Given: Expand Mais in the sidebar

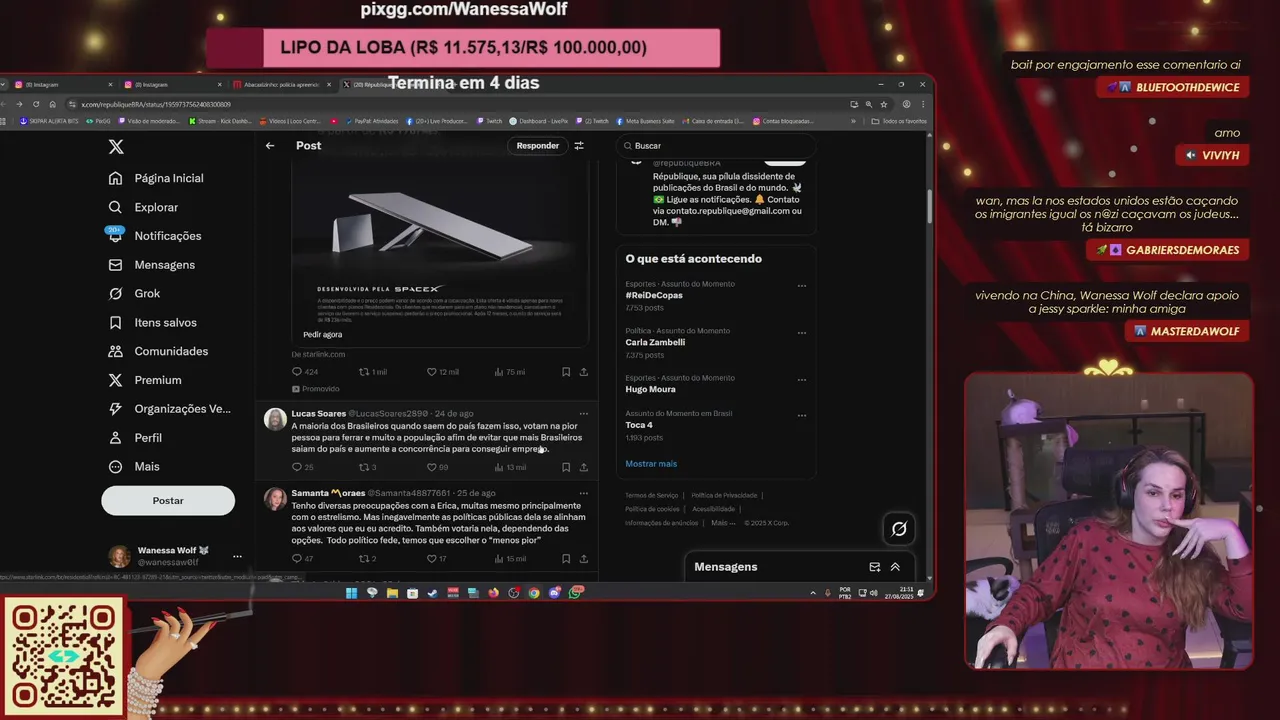Looking at the screenshot, I should pyautogui.click(x=134, y=467).
